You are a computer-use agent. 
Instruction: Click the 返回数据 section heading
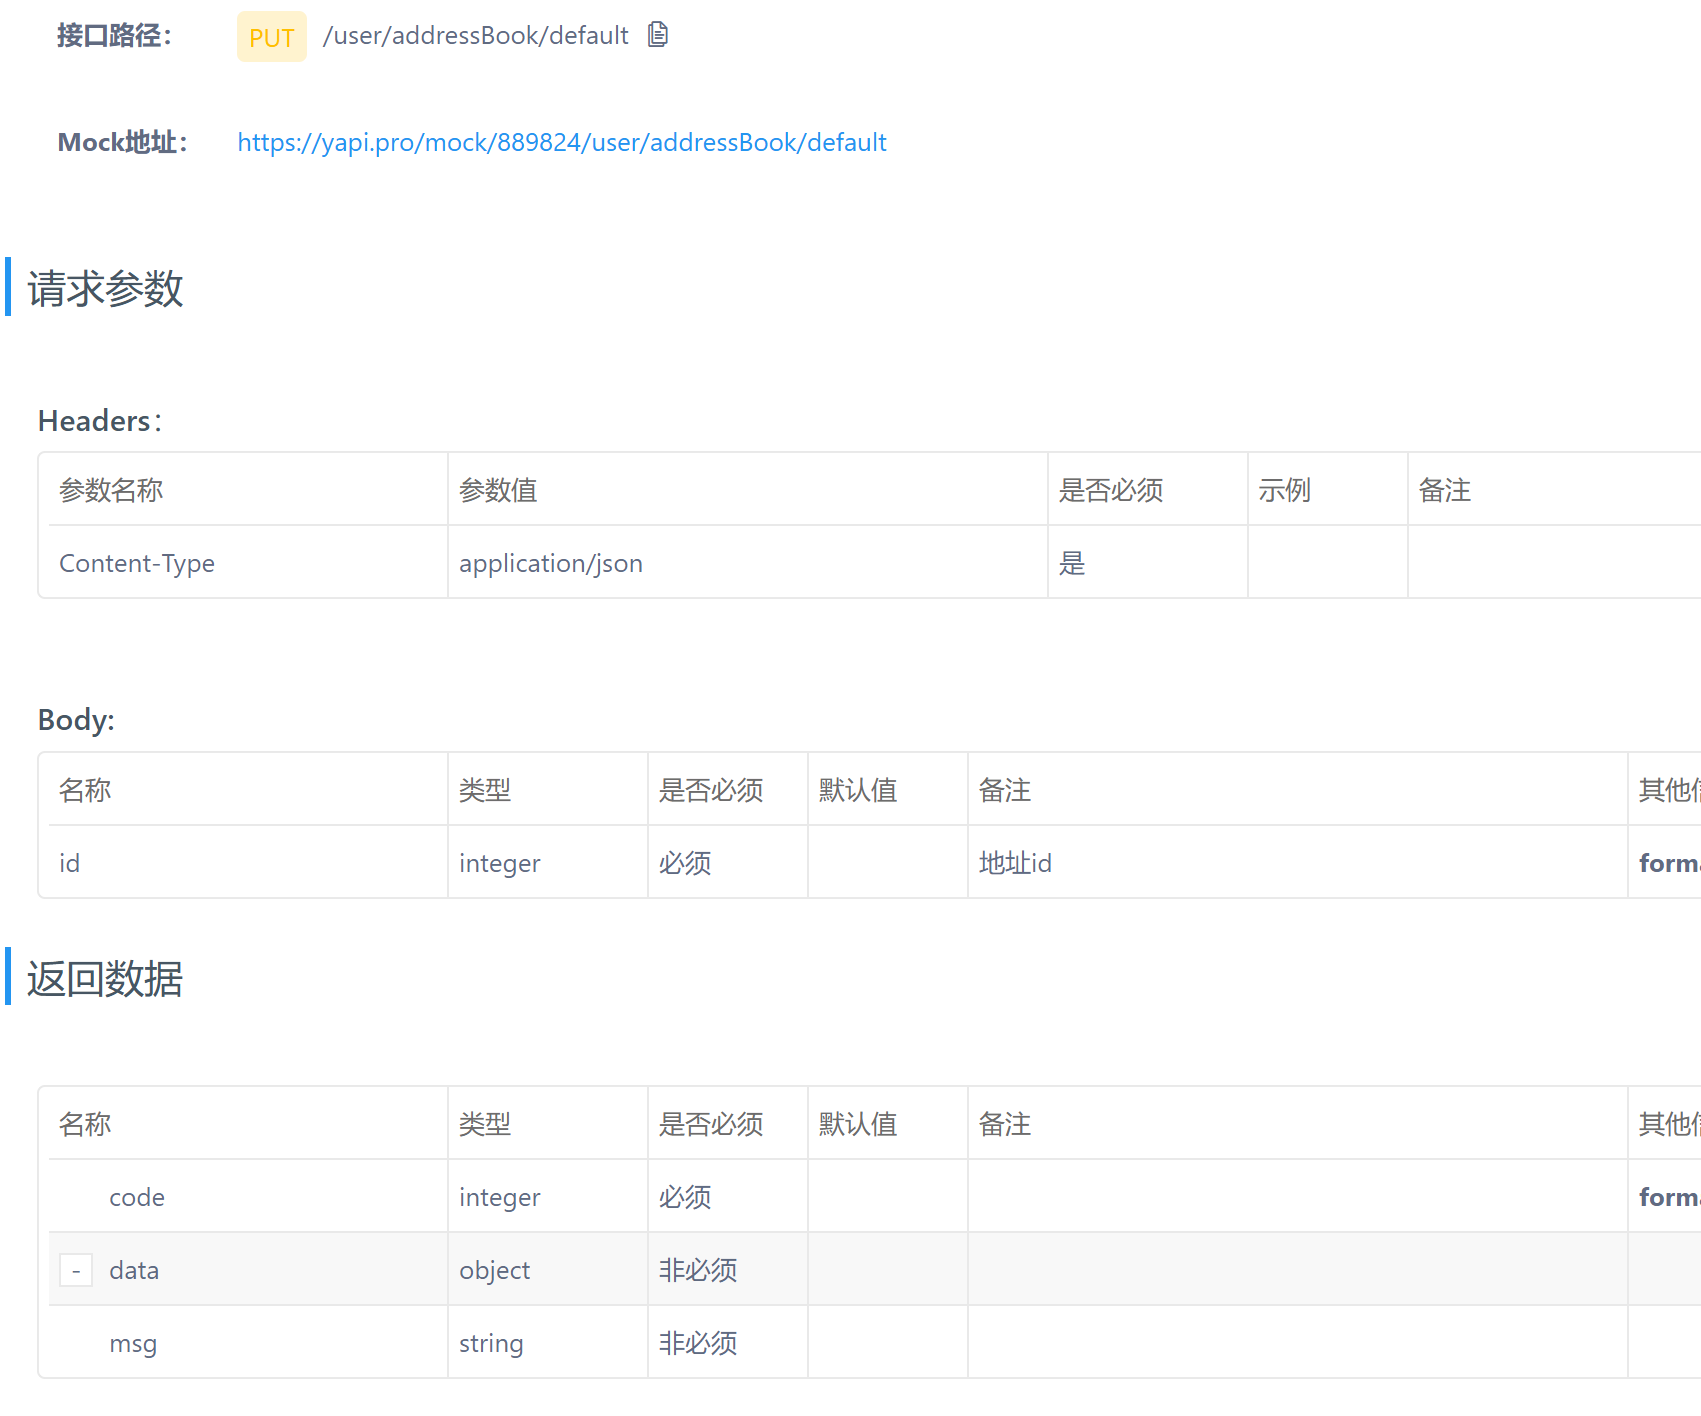click(105, 978)
